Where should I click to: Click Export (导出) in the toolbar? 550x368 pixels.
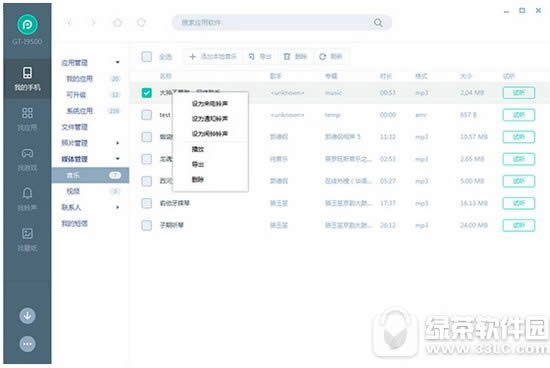coord(260,56)
